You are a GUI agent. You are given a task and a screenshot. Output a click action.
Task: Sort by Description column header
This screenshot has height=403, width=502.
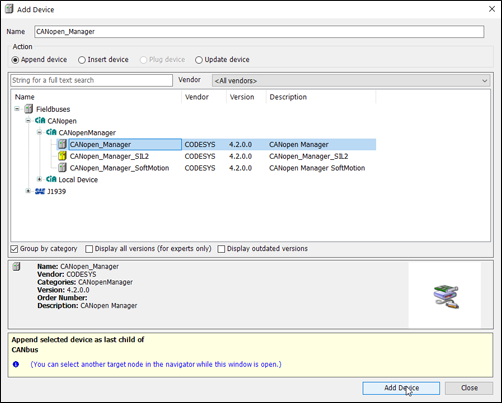click(x=321, y=97)
